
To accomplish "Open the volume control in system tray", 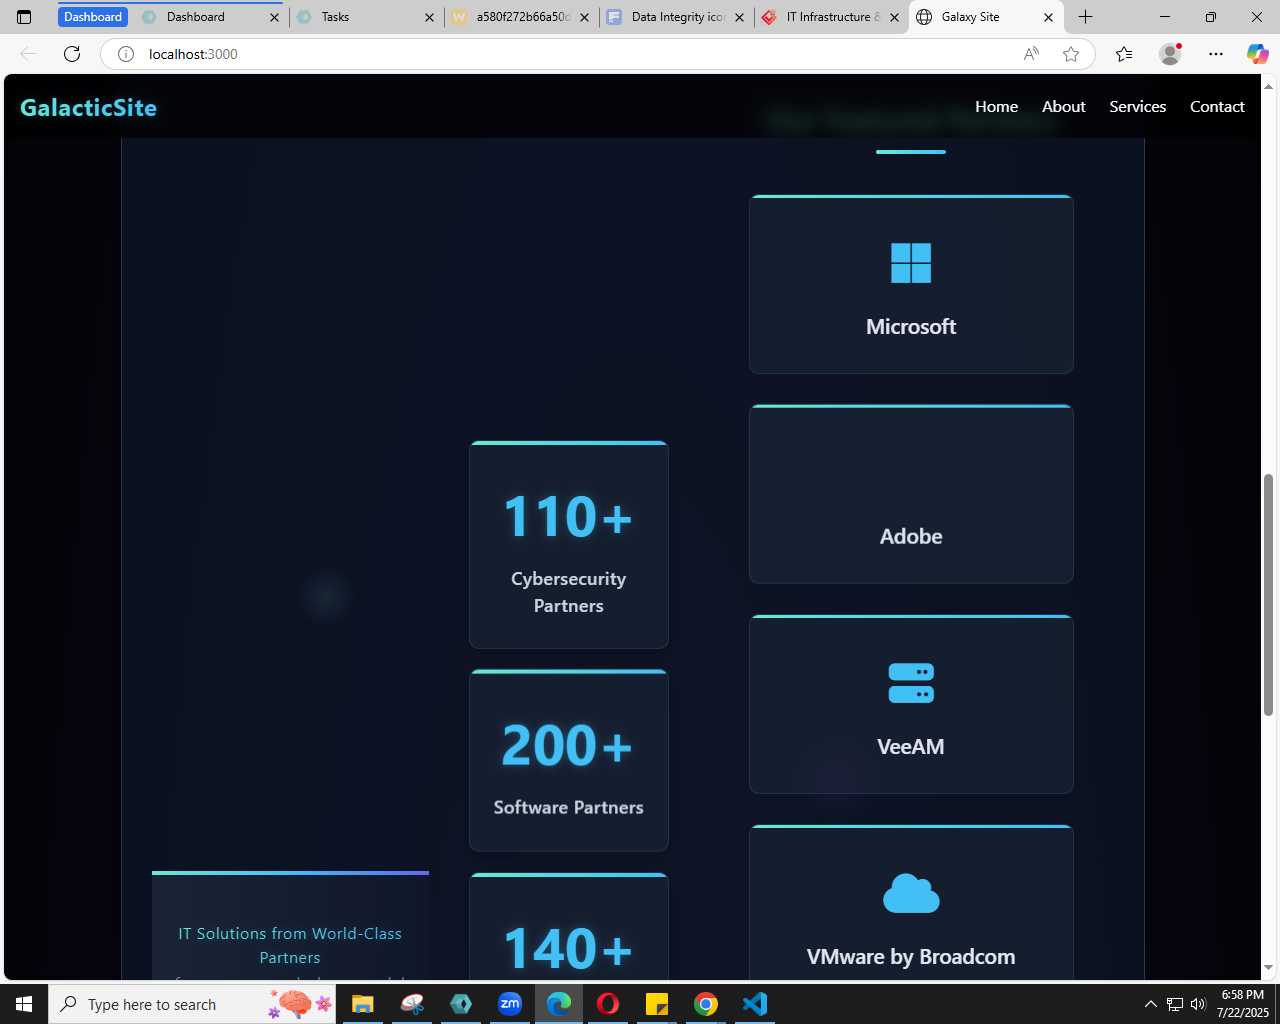I will pos(1198,1004).
